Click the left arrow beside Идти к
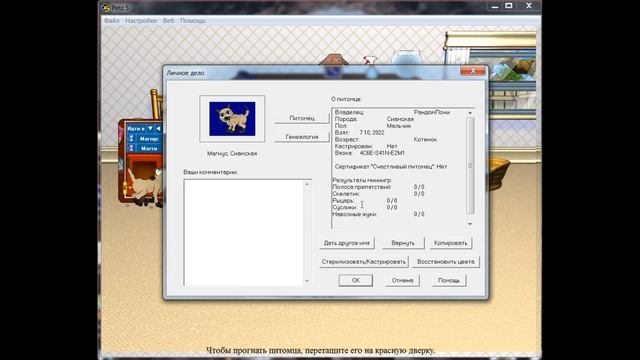Viewport: 640px width, 360px height. [x=158, y=129]
